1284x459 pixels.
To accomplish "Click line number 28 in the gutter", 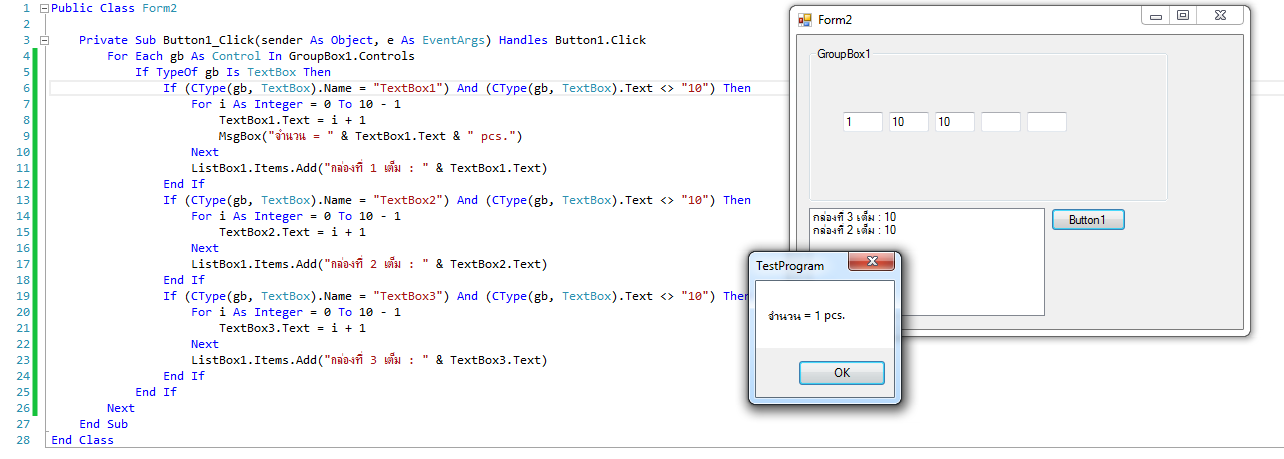I will (x=25, y=440).
